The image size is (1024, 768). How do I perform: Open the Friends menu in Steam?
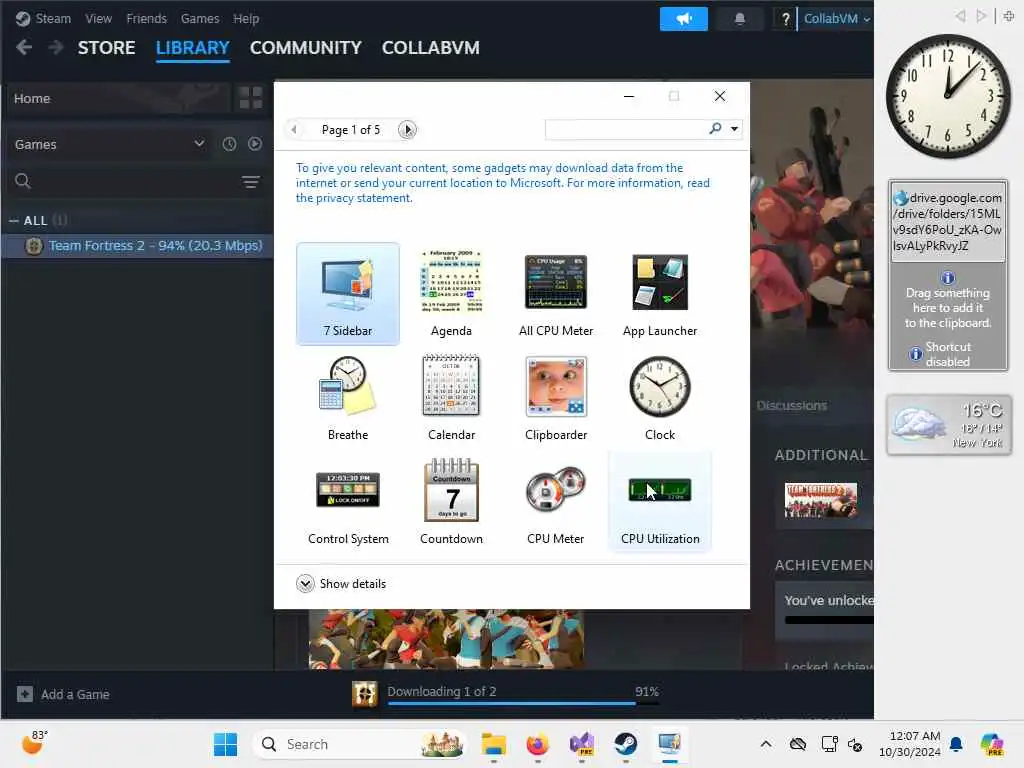click(x=146, y=18)
